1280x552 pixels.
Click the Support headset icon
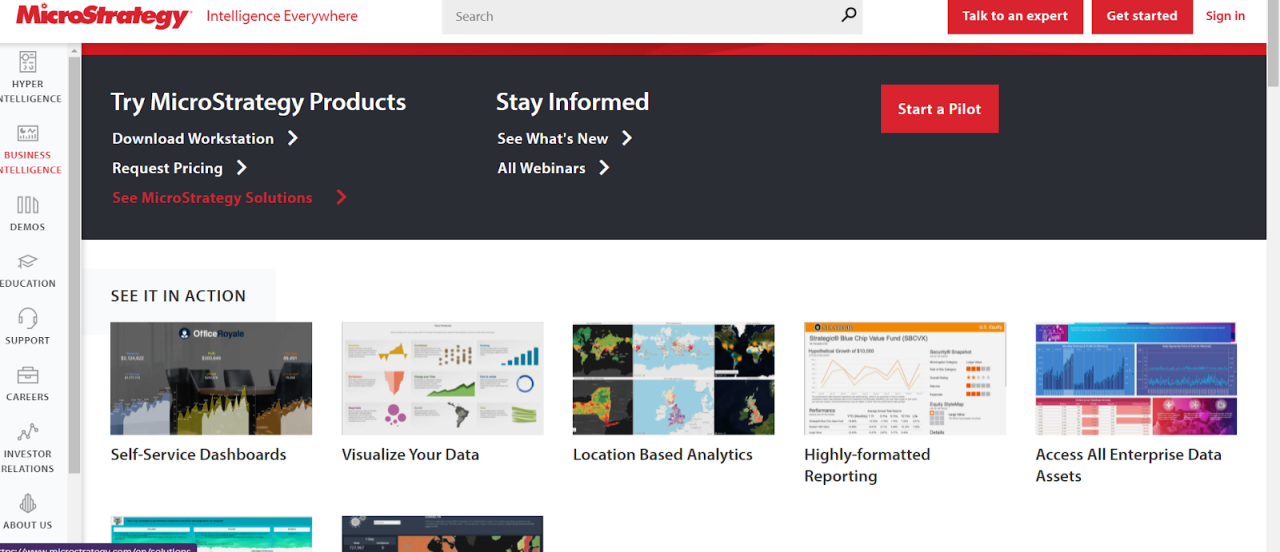coord(28,318)
